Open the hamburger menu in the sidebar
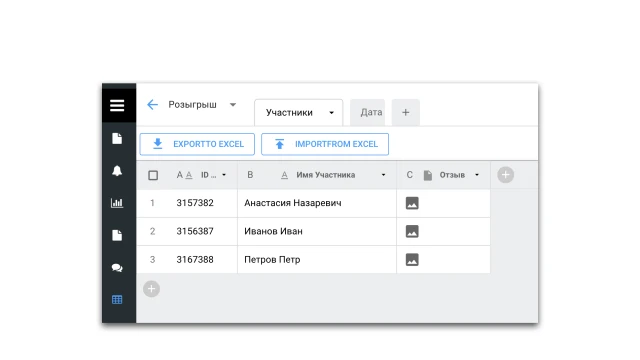 [117, 105]
